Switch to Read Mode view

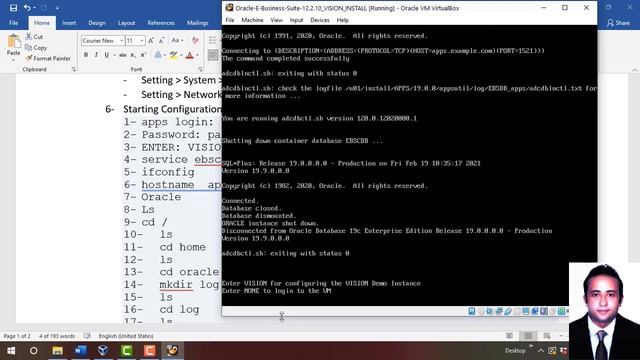(x=509, y=336)
